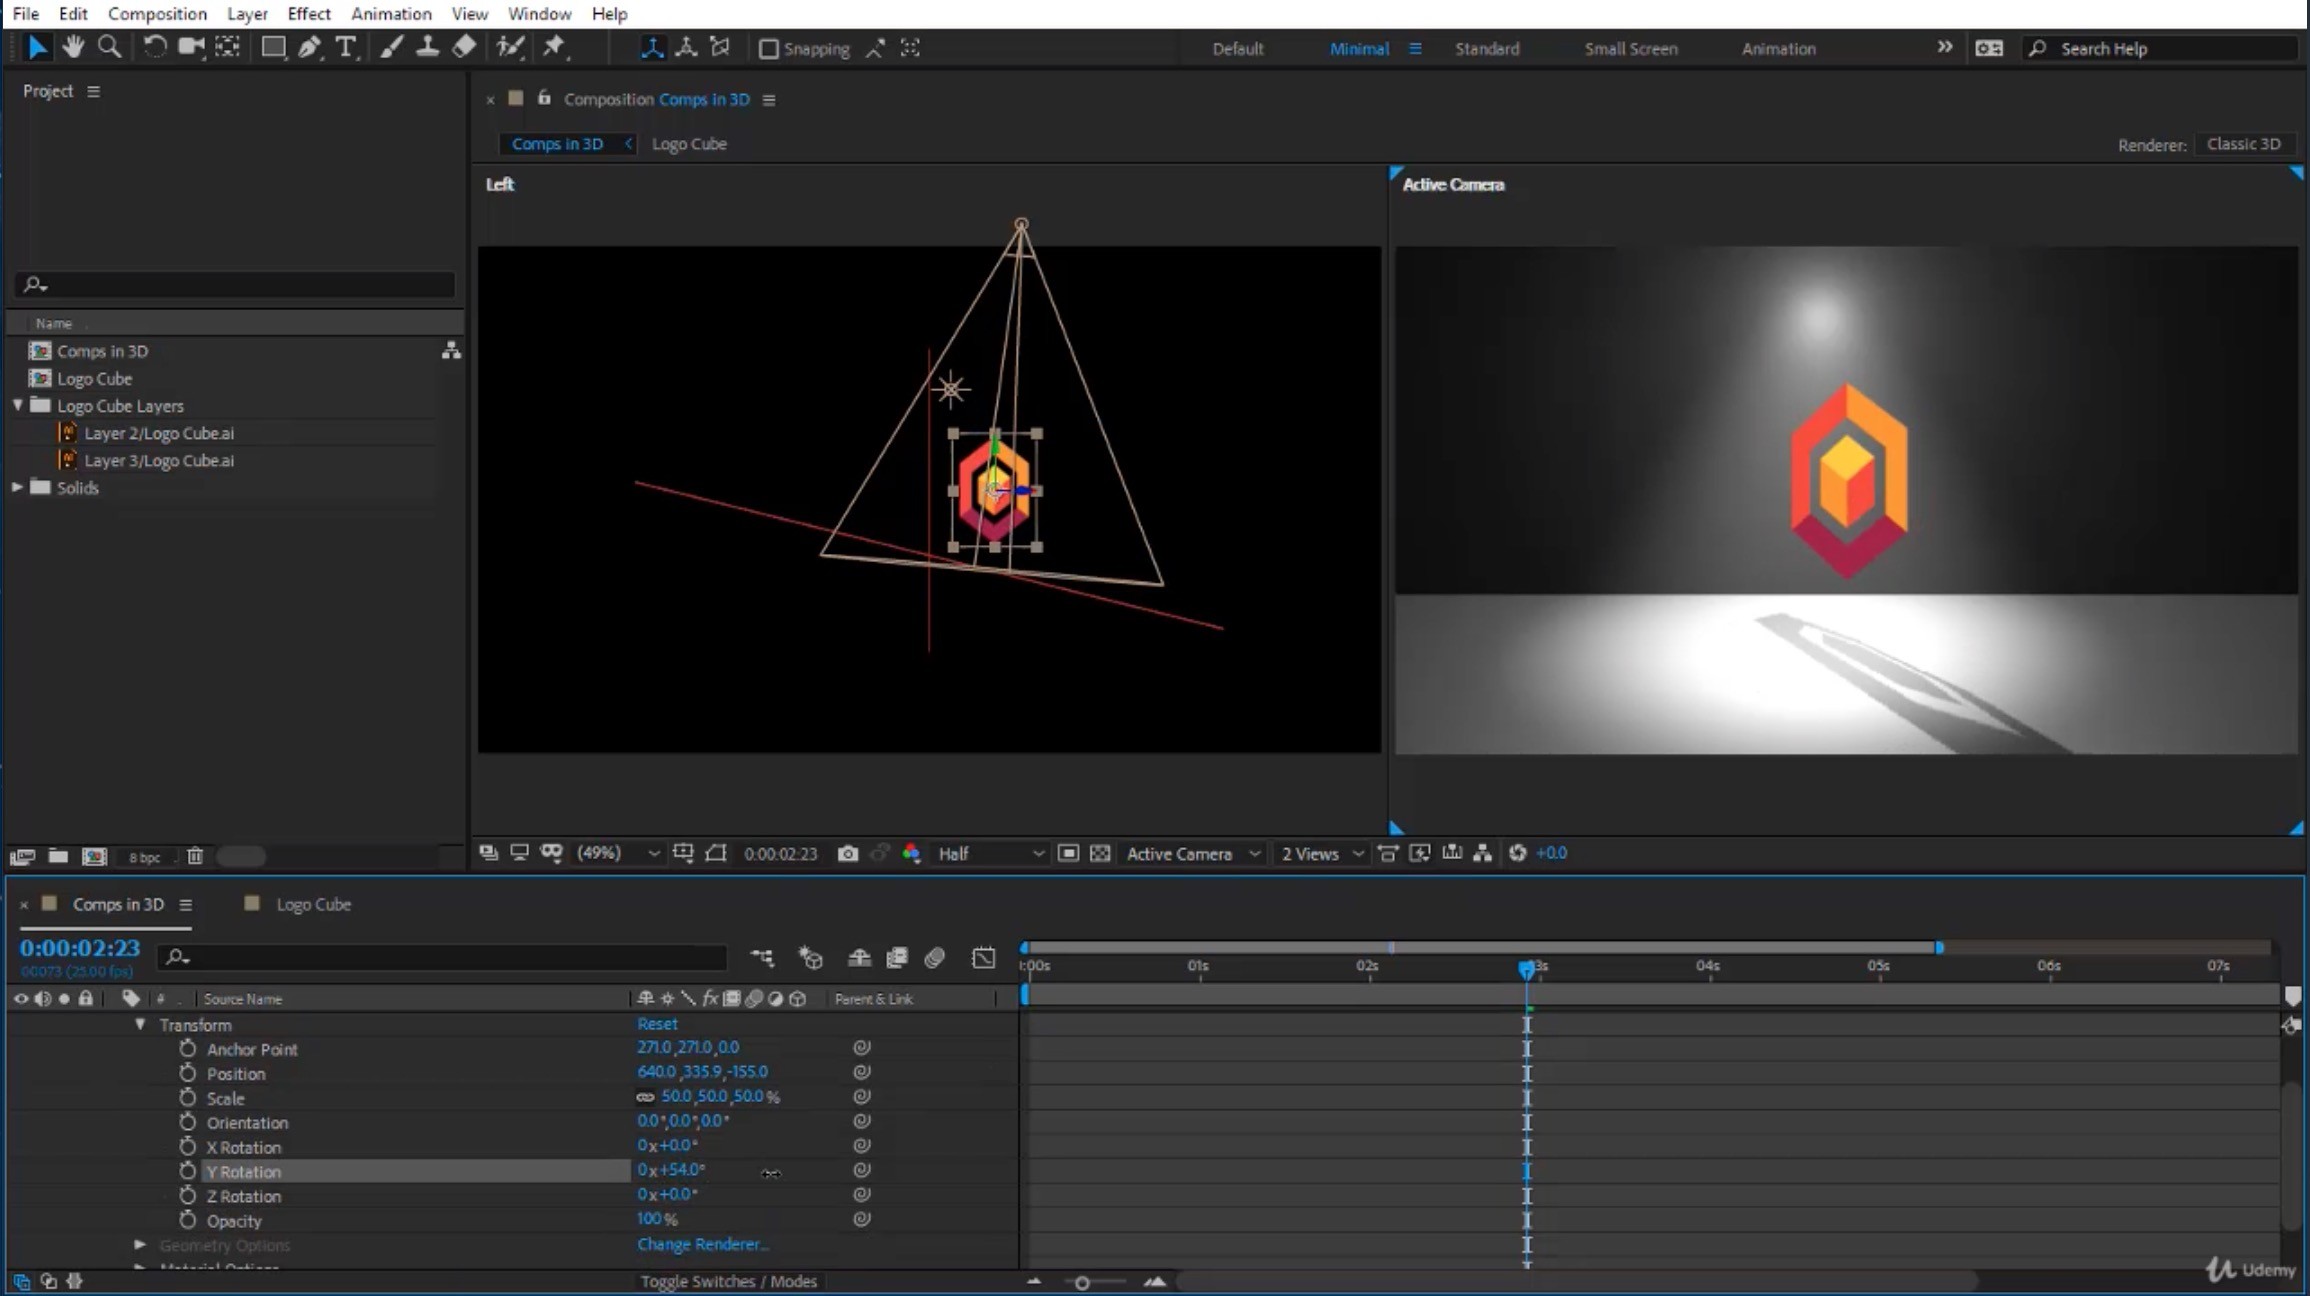Click stopwatch for Position property
Screen dimensions: 2310x1296
click(x=187, y=1073)
